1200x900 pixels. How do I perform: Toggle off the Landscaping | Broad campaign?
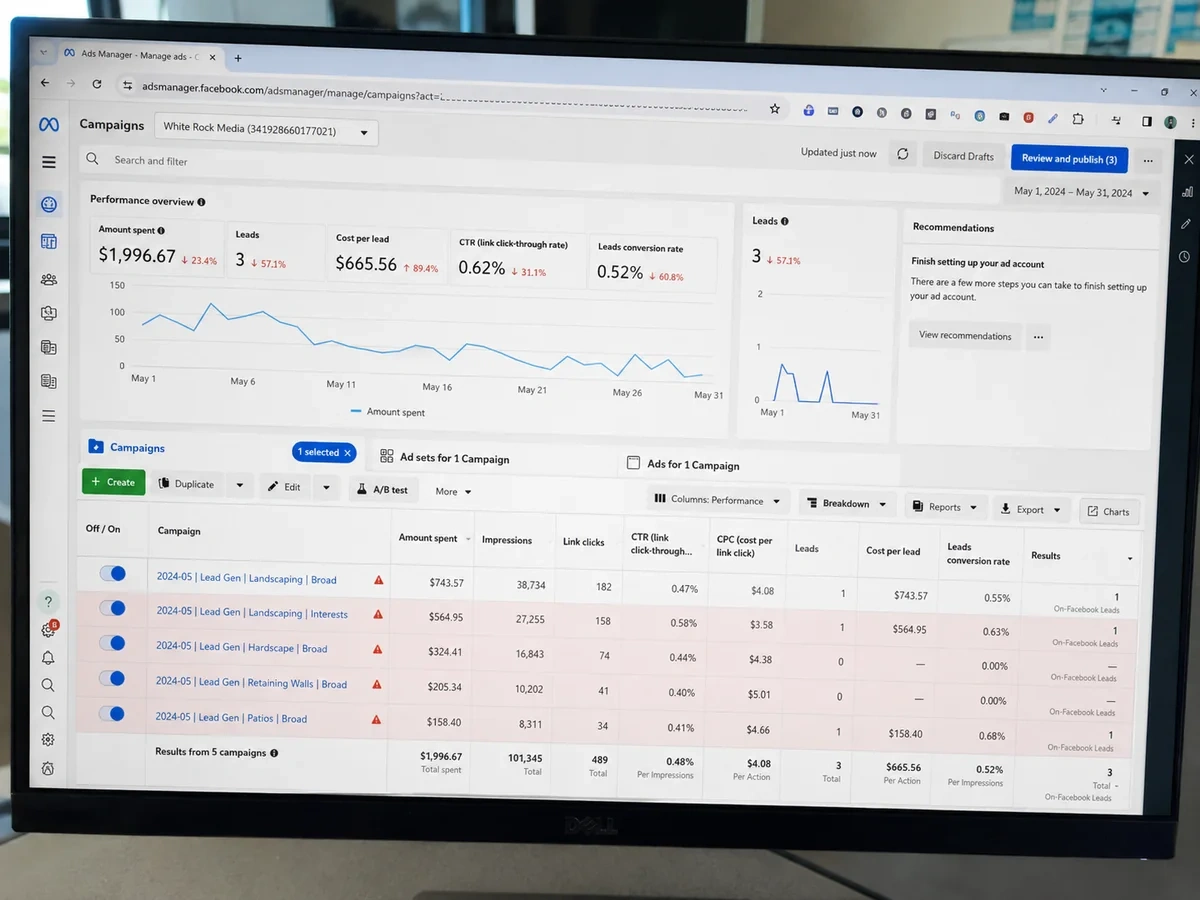112,573
